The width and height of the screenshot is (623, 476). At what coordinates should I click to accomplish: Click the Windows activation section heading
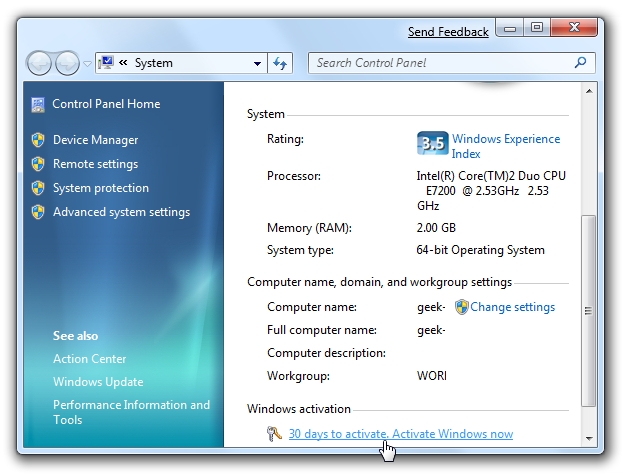tap(299, 409)
